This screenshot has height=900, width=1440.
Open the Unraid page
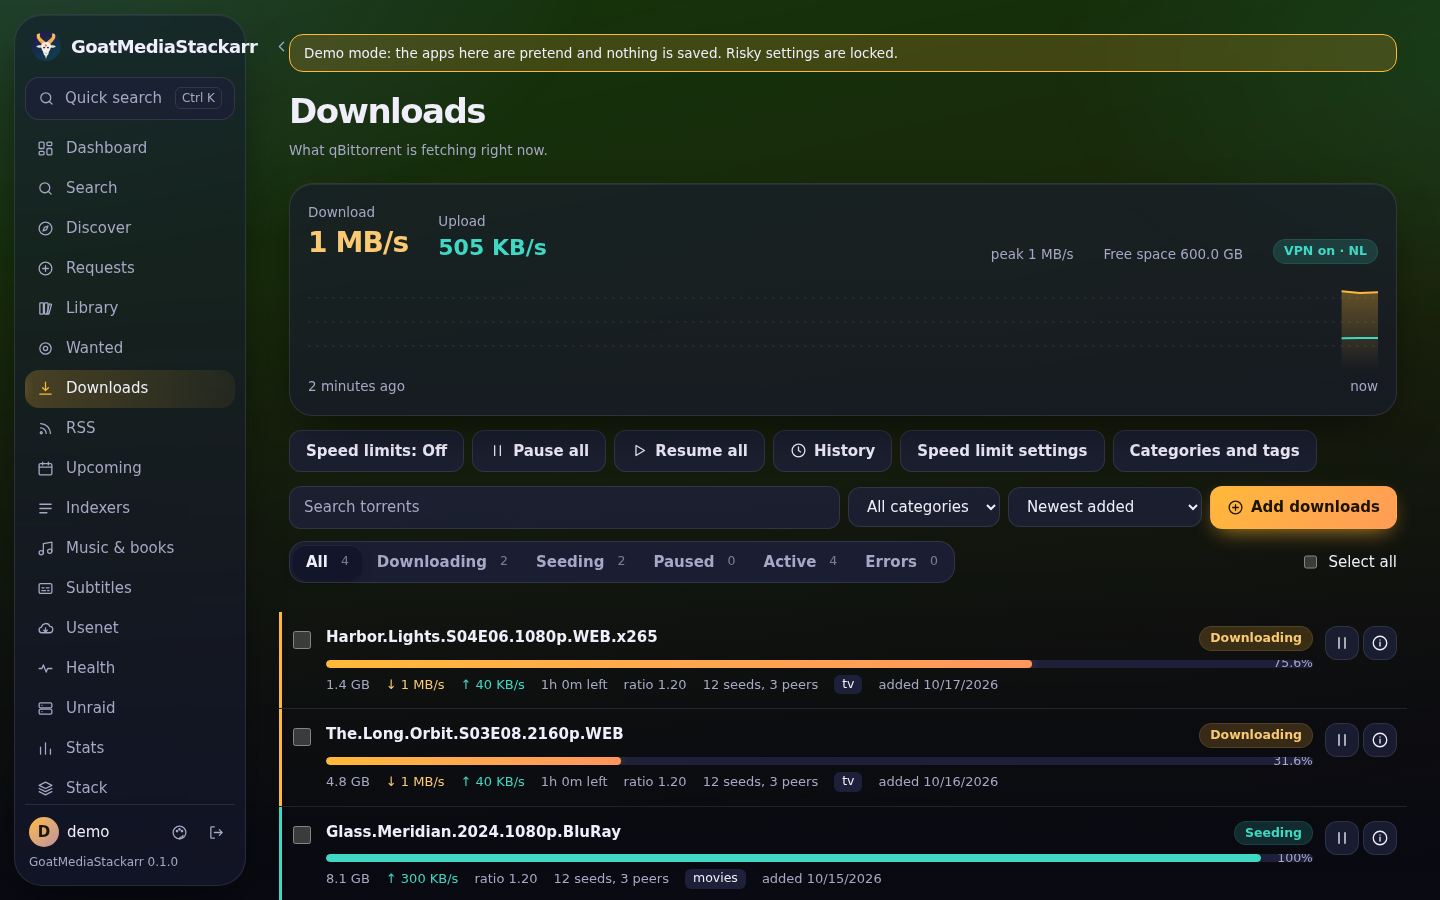point(130,708)
